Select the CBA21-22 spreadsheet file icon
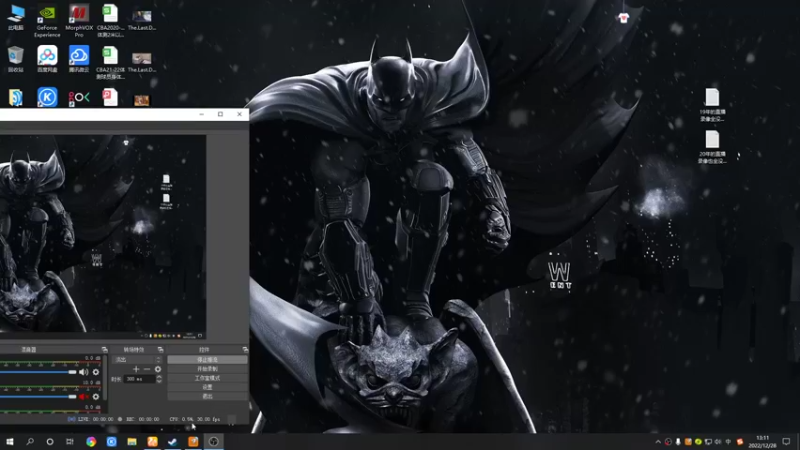 pos(110,62)
